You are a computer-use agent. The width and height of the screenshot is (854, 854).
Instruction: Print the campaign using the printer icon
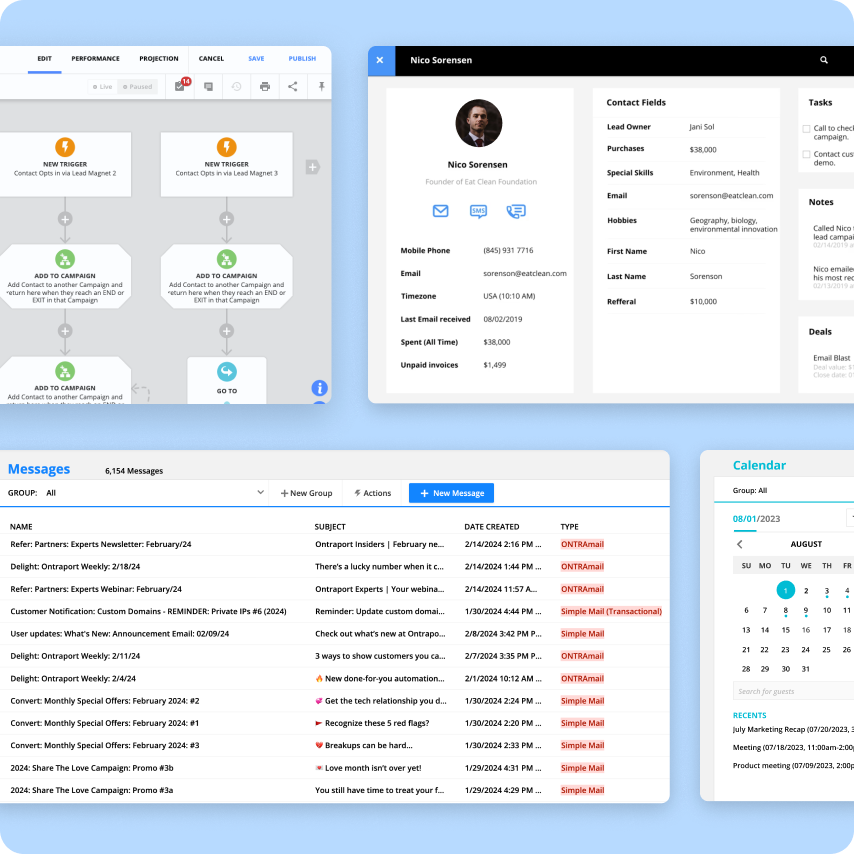264,86
